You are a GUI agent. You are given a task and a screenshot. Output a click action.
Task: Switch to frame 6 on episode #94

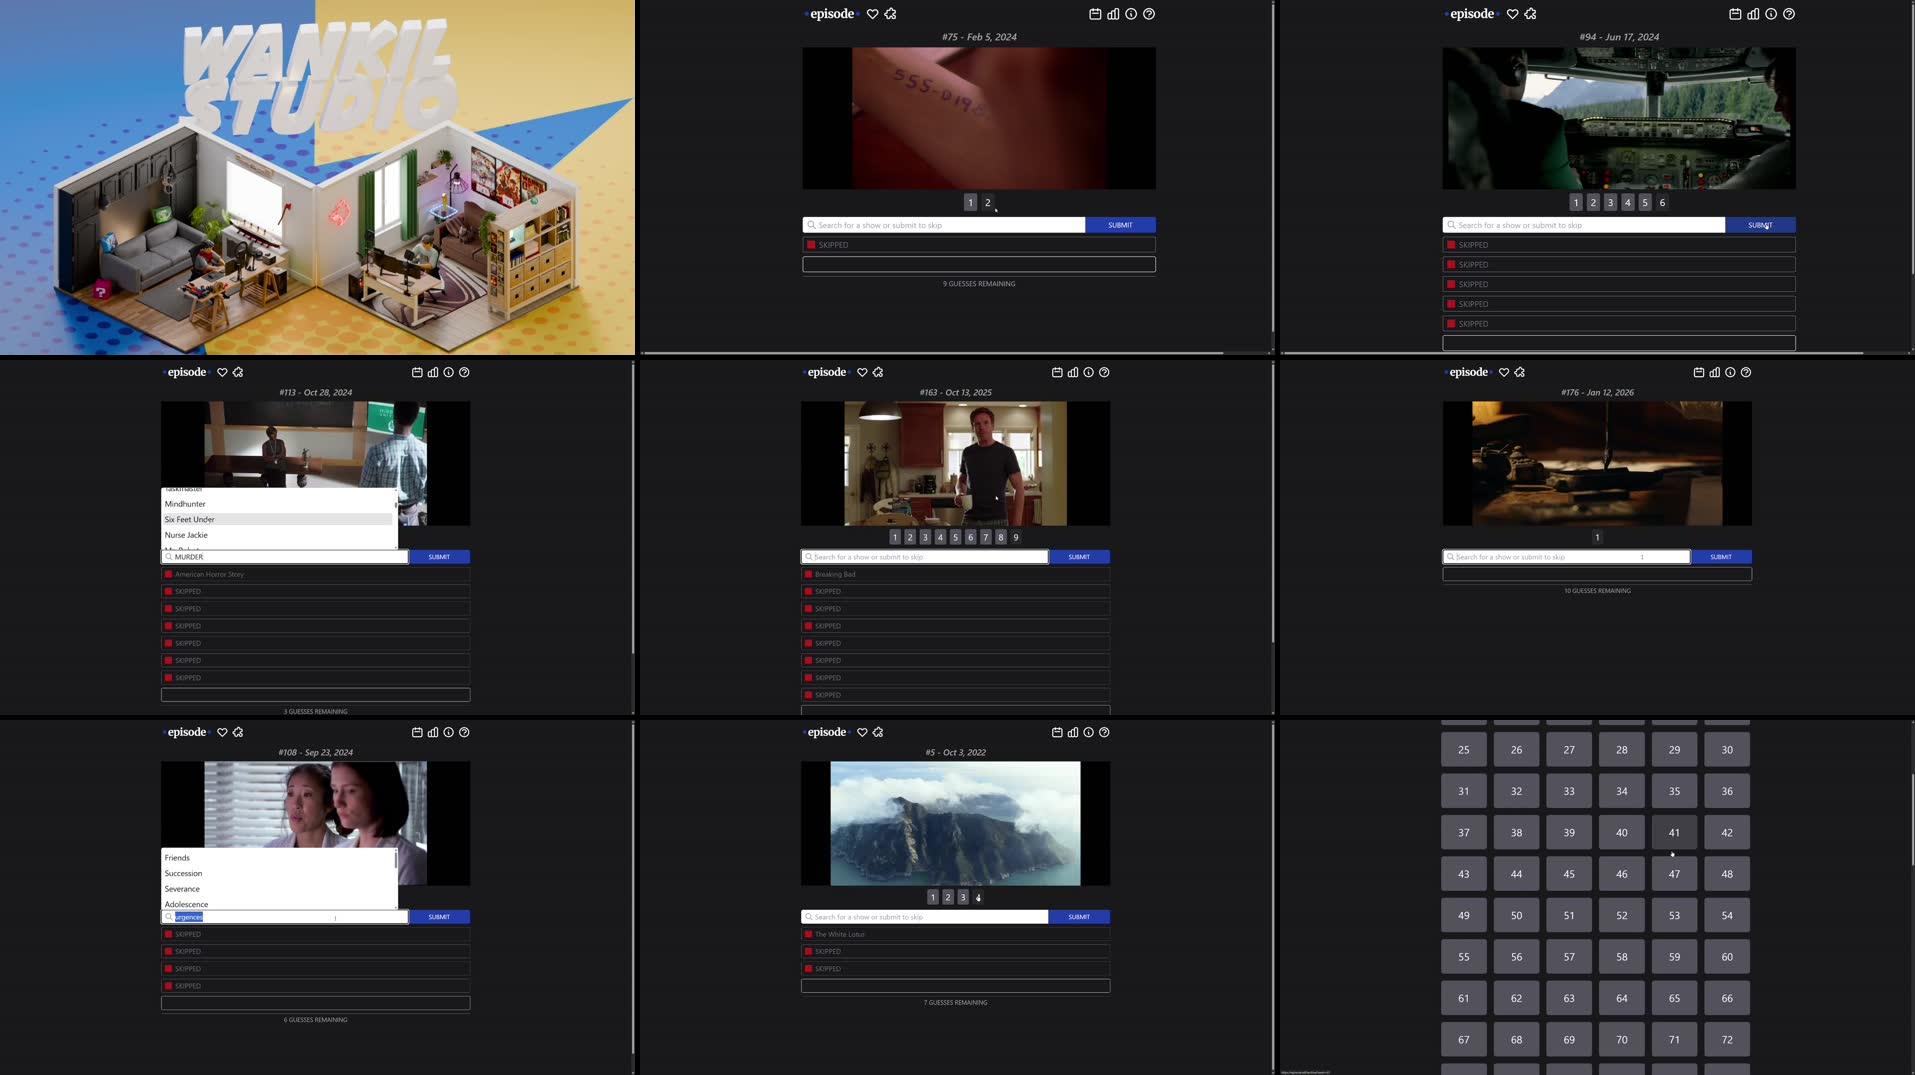tap(1661, 202)
